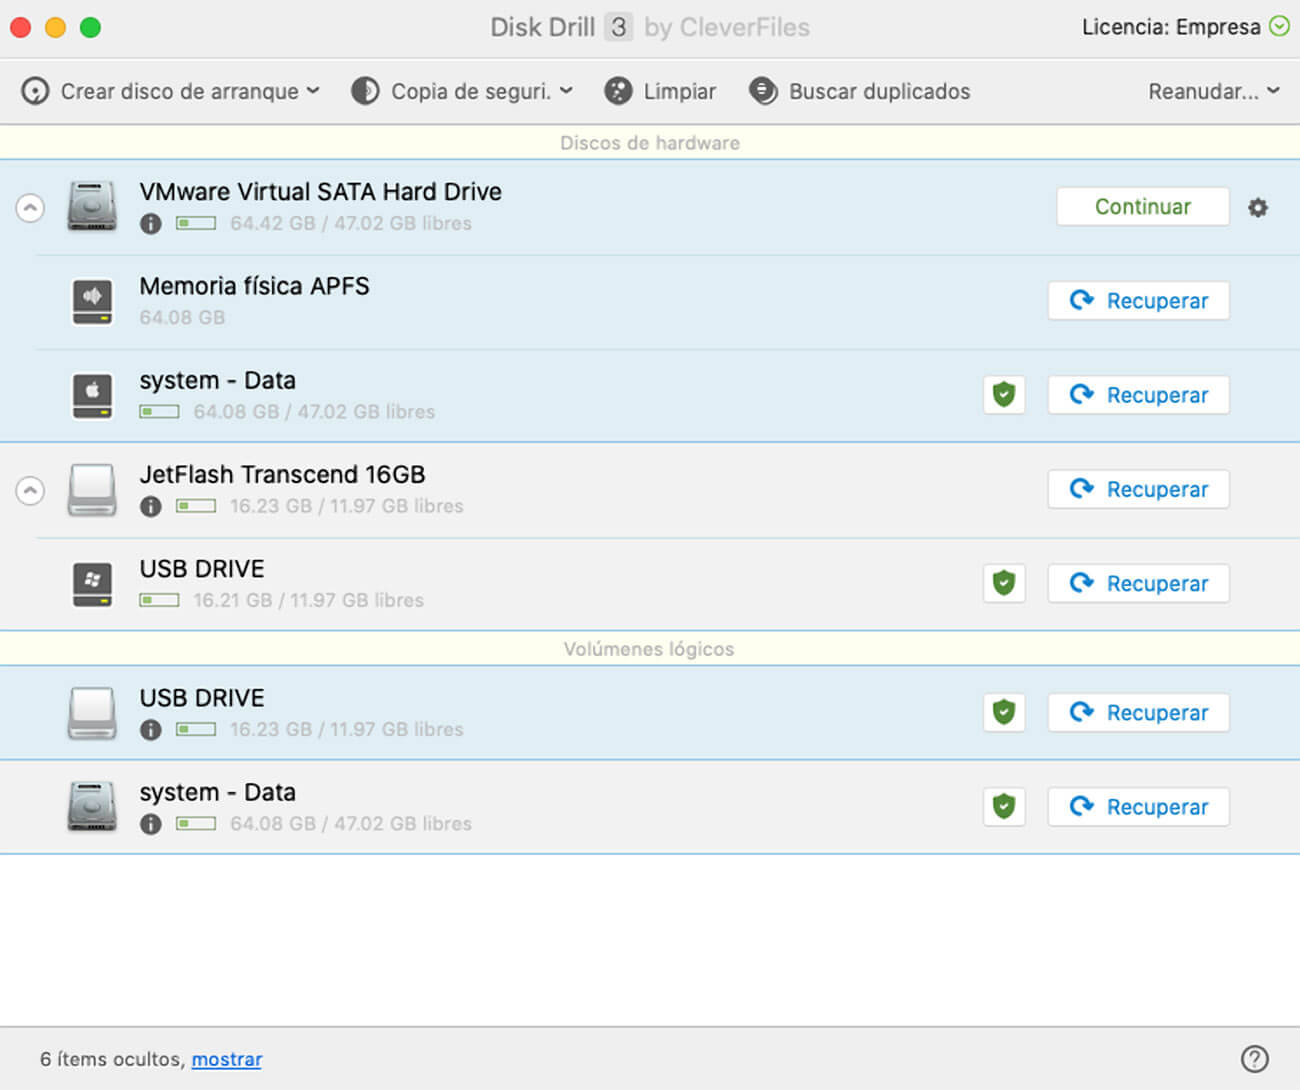Viewport: 1300px width, 1090px height.
Task: Click the JetFlash Transcend external drive icon
Action: click(x=92, y=489)
